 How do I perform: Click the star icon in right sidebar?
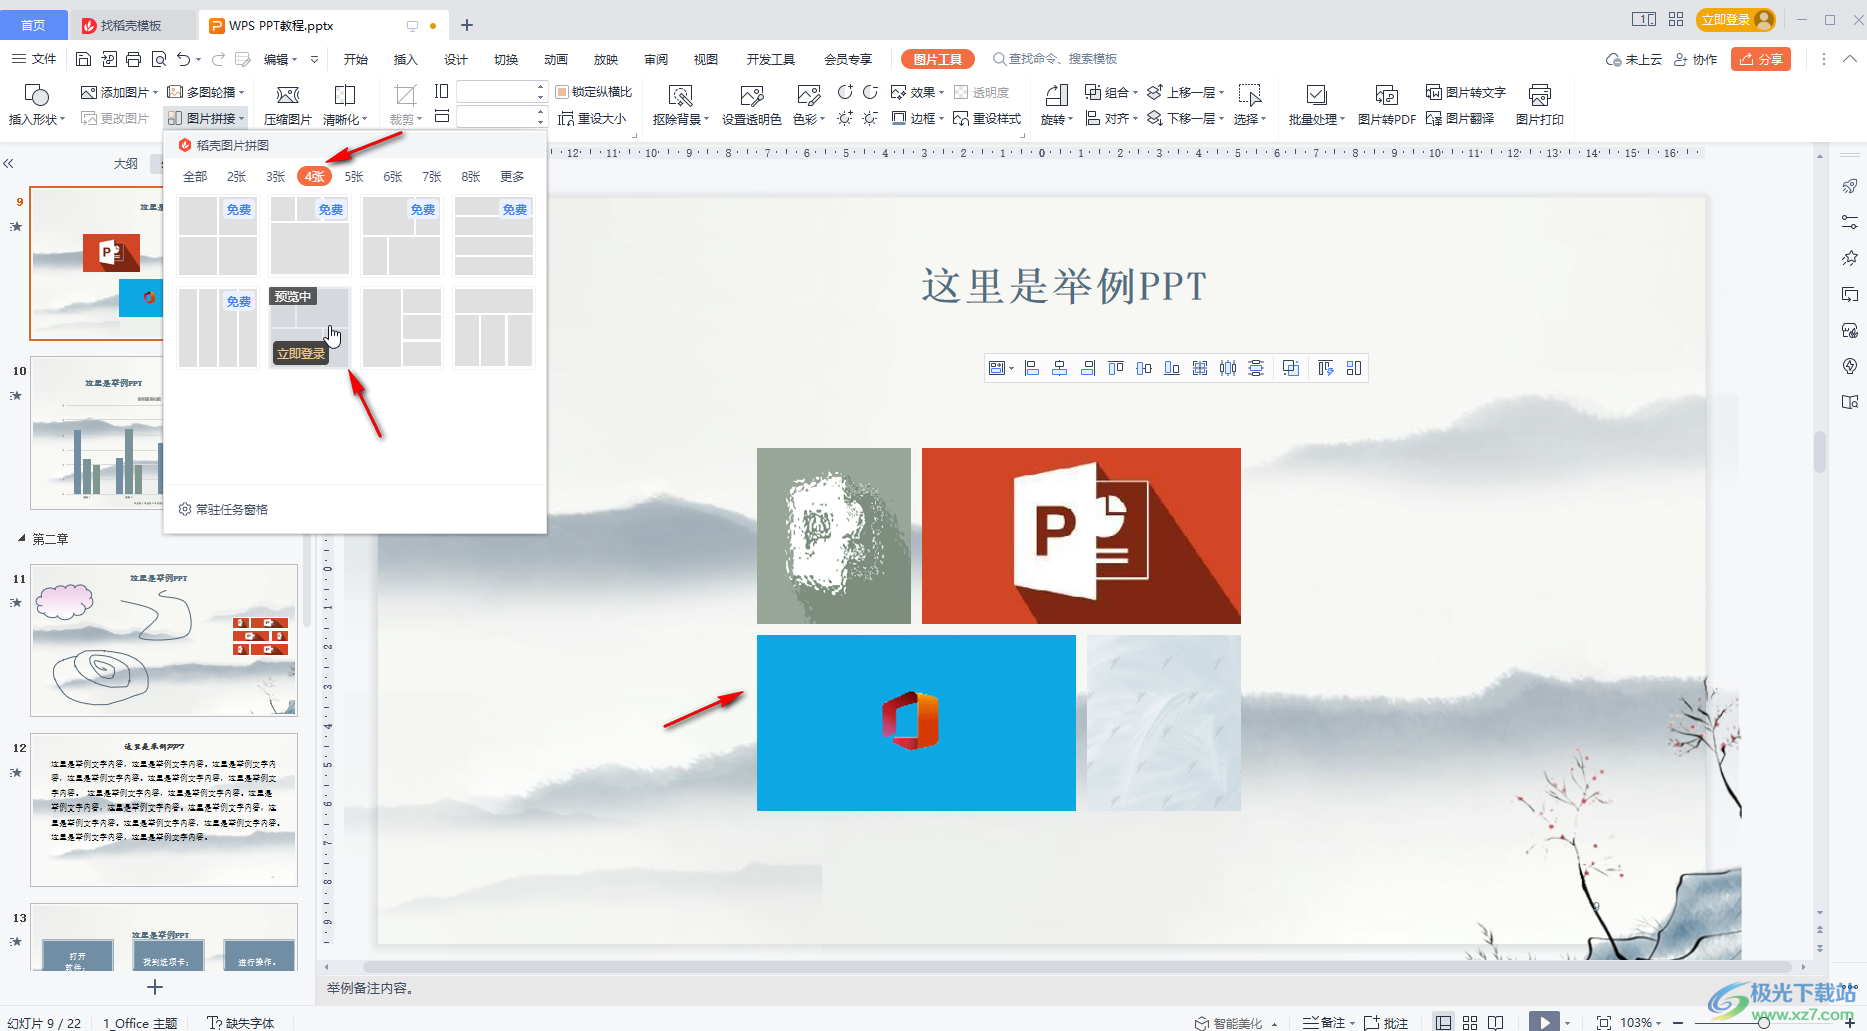(x=1850, y=258)
